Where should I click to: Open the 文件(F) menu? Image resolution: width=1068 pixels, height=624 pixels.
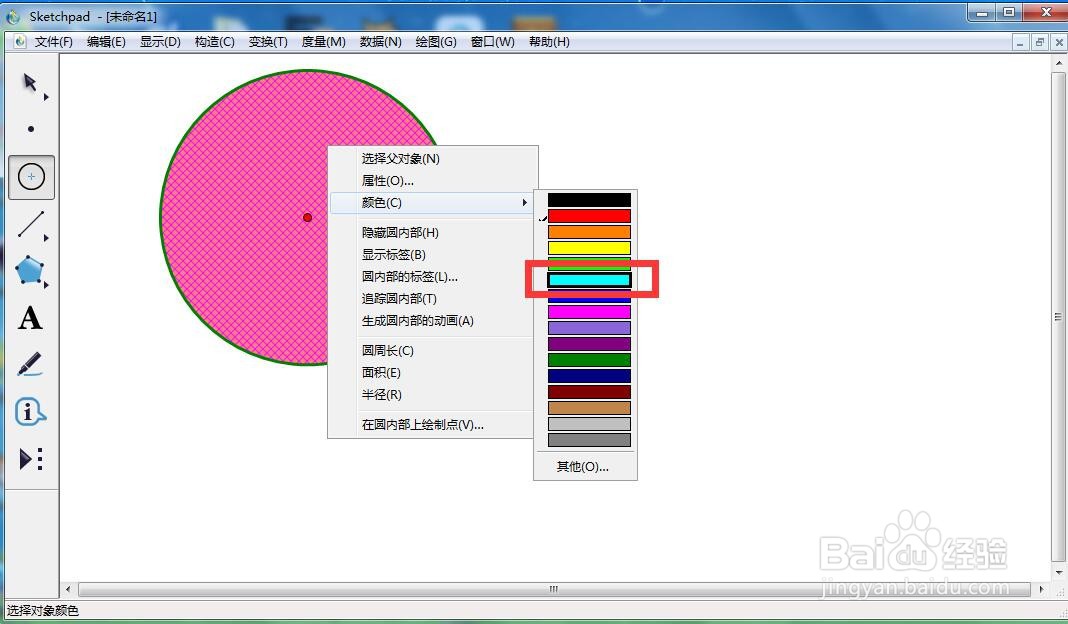click(x=54, y=42)
